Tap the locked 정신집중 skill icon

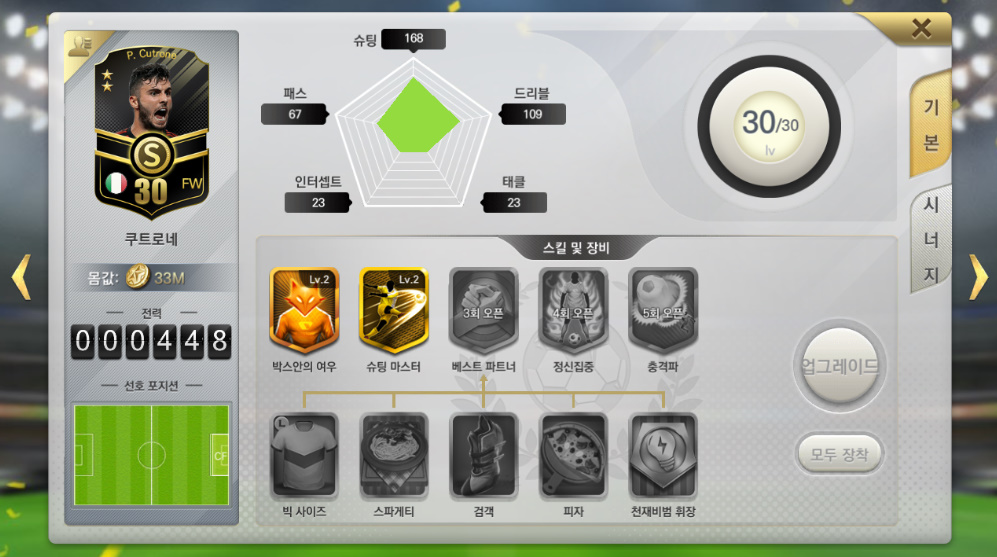(573, 310)
